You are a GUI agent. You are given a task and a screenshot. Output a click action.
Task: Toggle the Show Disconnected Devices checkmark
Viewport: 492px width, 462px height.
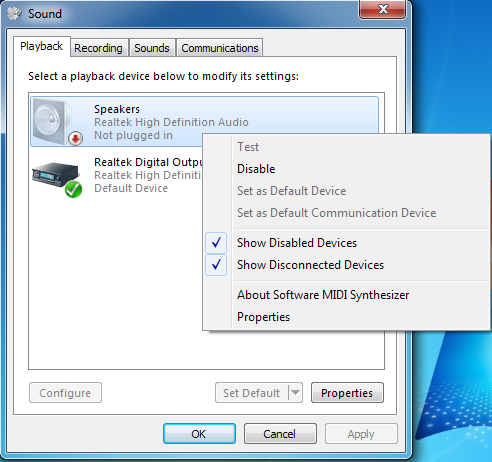[x=216, y=265]
